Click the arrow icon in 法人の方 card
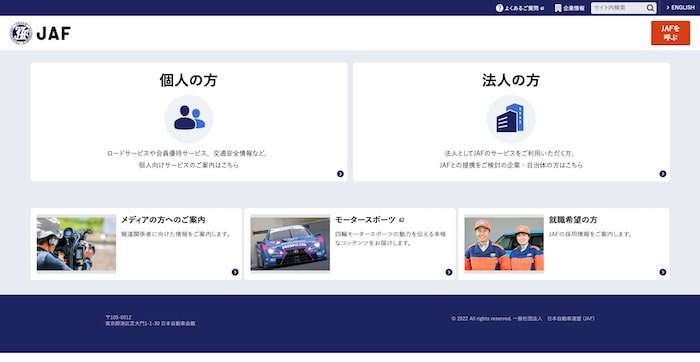This screenshot has height=362, width=700. click(662, 174)
